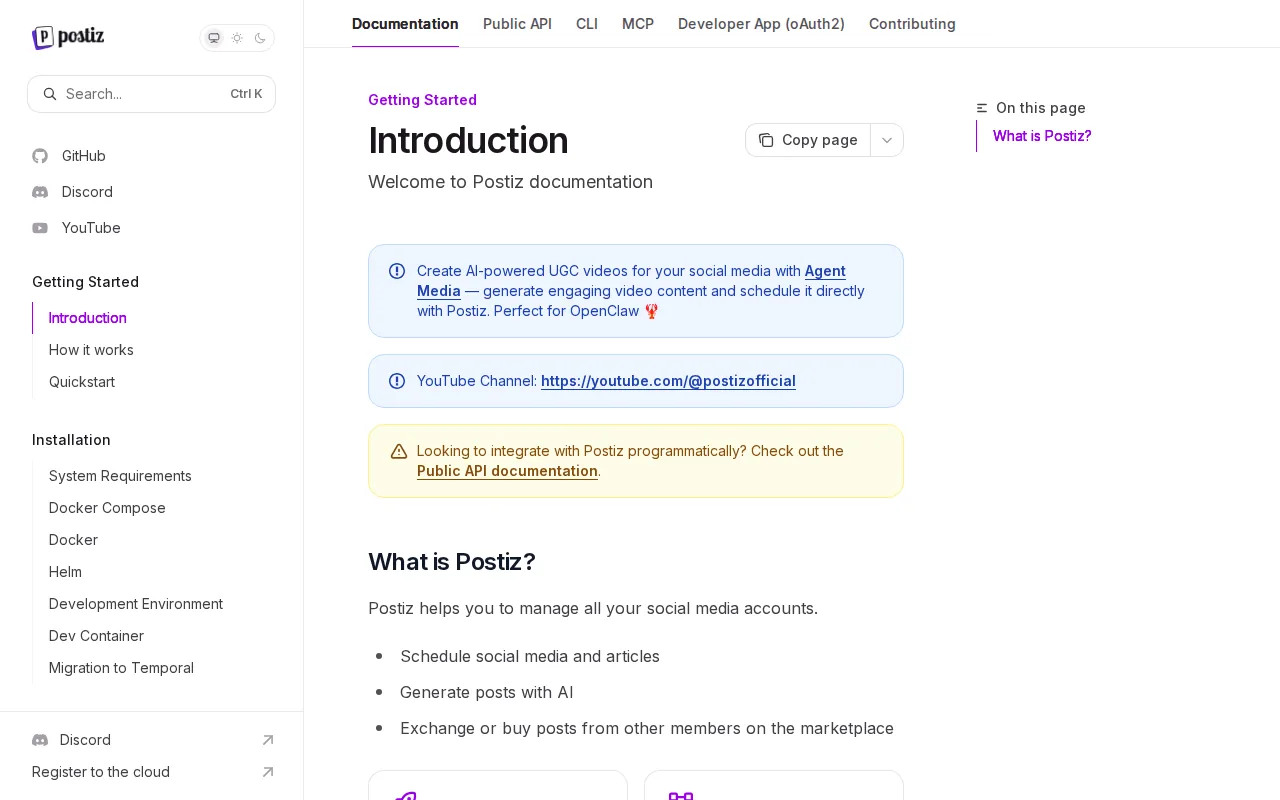Click the marketplace 'Exchange or buy posts' bullet
Viewport: 1280px width, 800px height.
point(647,728)
